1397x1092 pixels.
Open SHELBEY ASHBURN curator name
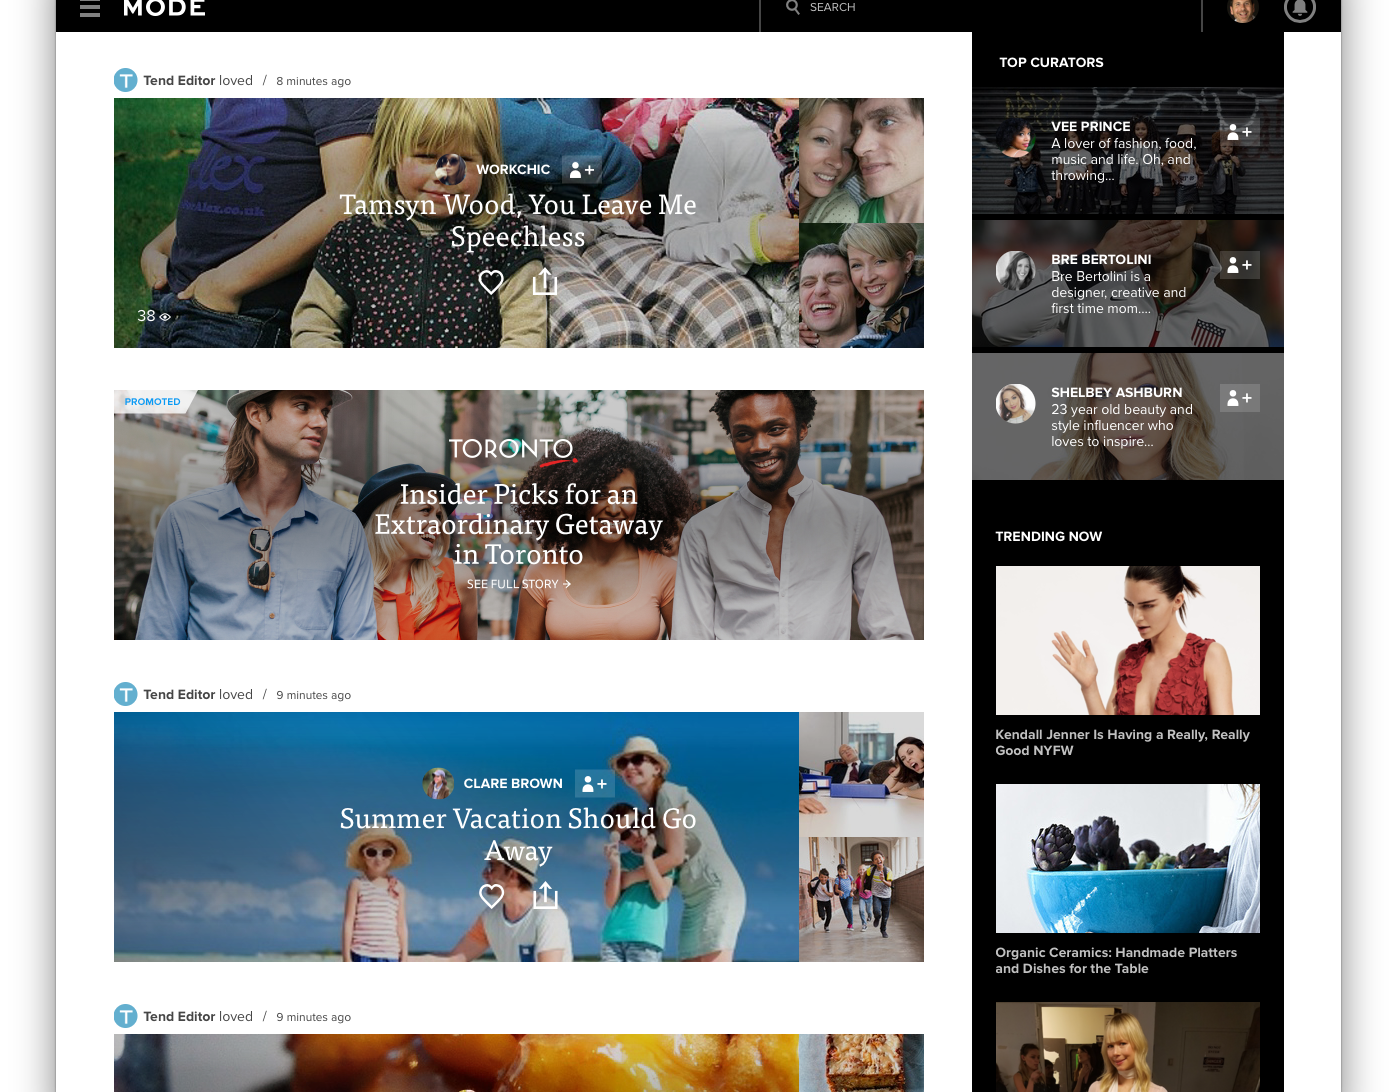click(x=1116, y=393)
